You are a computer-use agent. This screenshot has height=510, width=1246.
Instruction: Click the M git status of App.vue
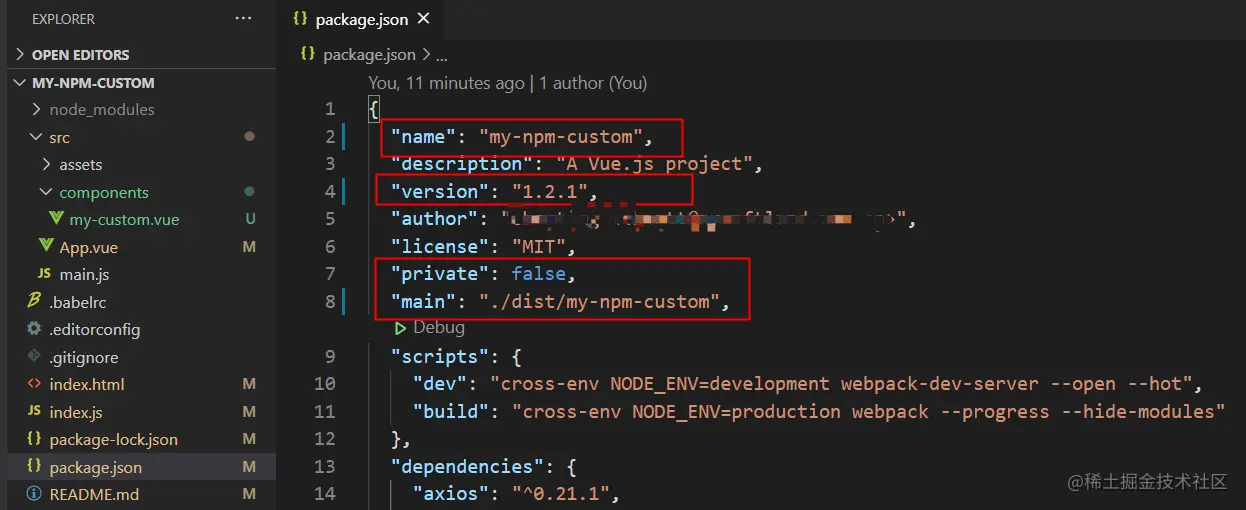(250, 247)
